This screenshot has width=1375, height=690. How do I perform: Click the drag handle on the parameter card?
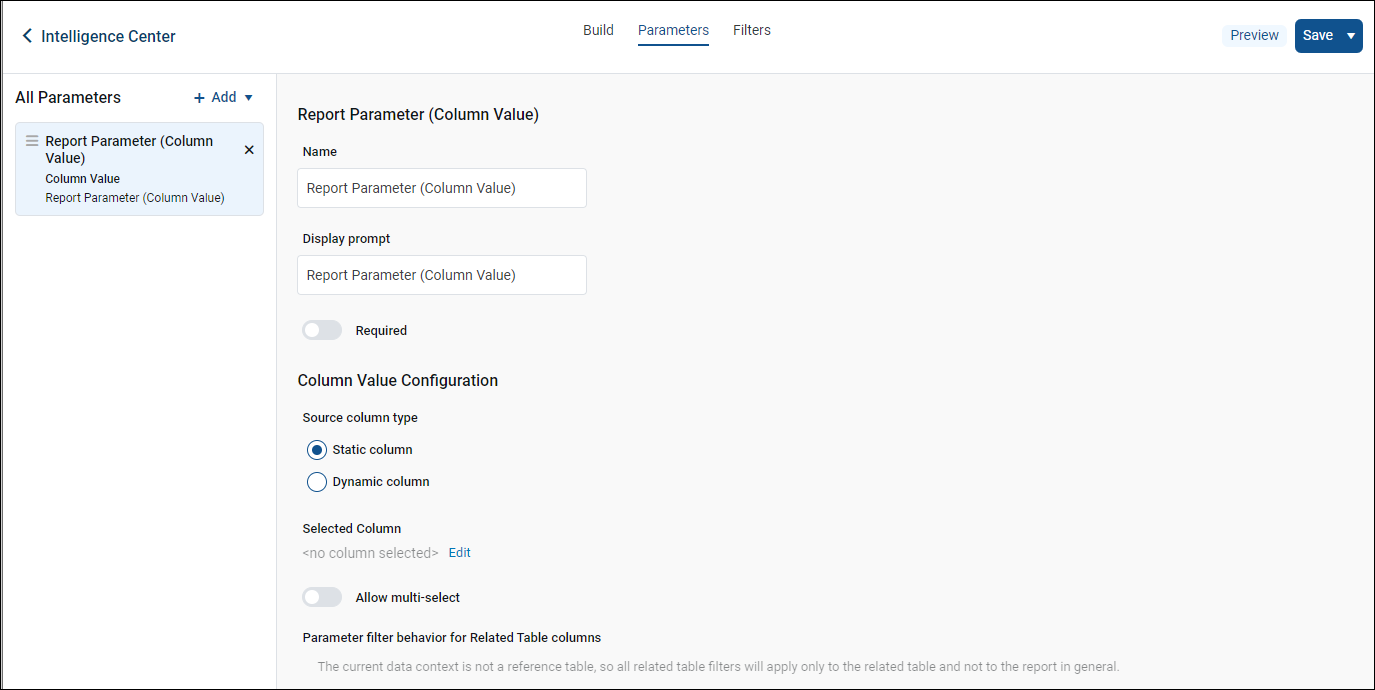point(32,141)
